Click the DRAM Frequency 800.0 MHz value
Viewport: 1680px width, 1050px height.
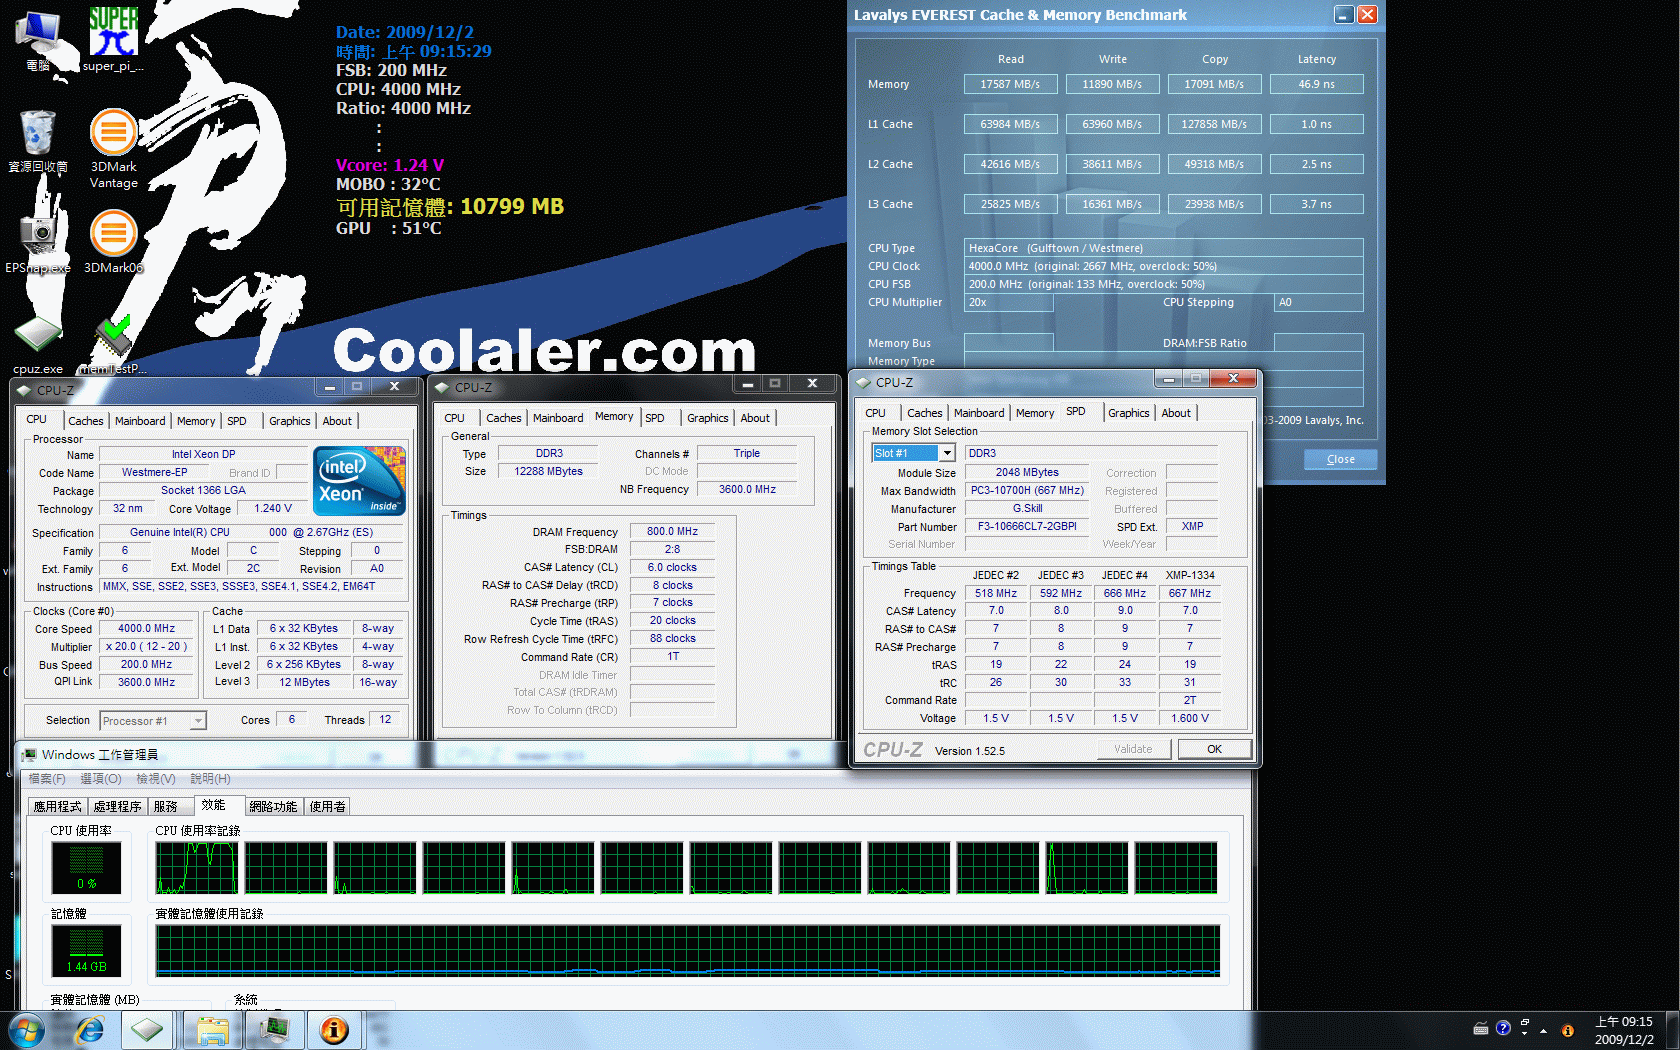pos(672,531)
